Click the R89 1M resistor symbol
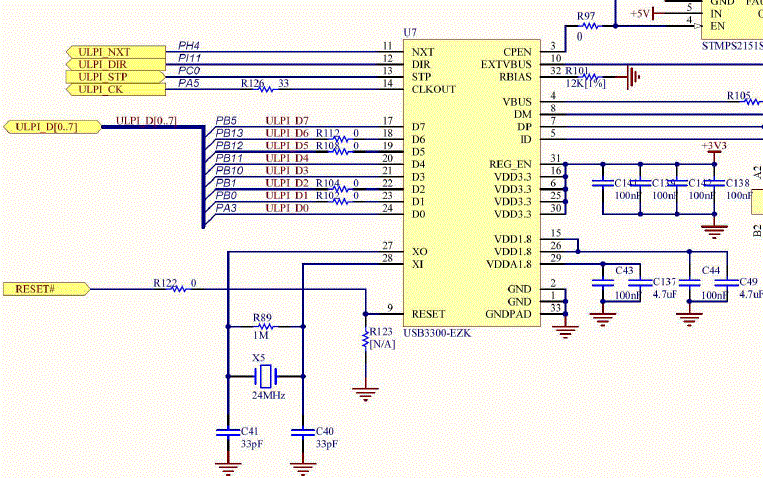Screen dimensions: 763x478 [x=266, y=327]
